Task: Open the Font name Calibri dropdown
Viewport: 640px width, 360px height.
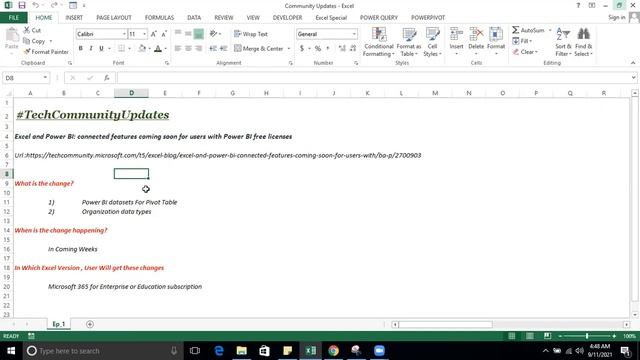Action: click(x=124, y=34)
